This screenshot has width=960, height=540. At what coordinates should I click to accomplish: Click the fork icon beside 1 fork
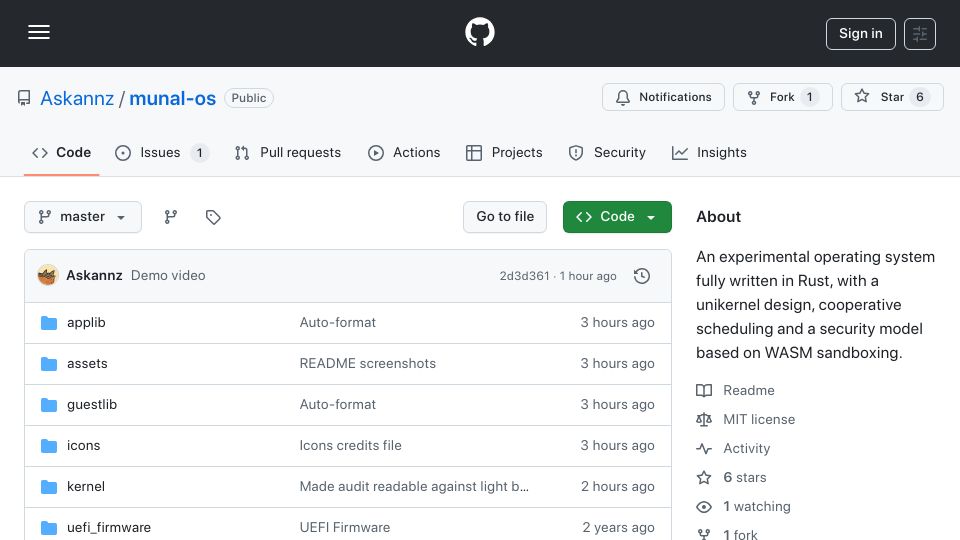704,534
